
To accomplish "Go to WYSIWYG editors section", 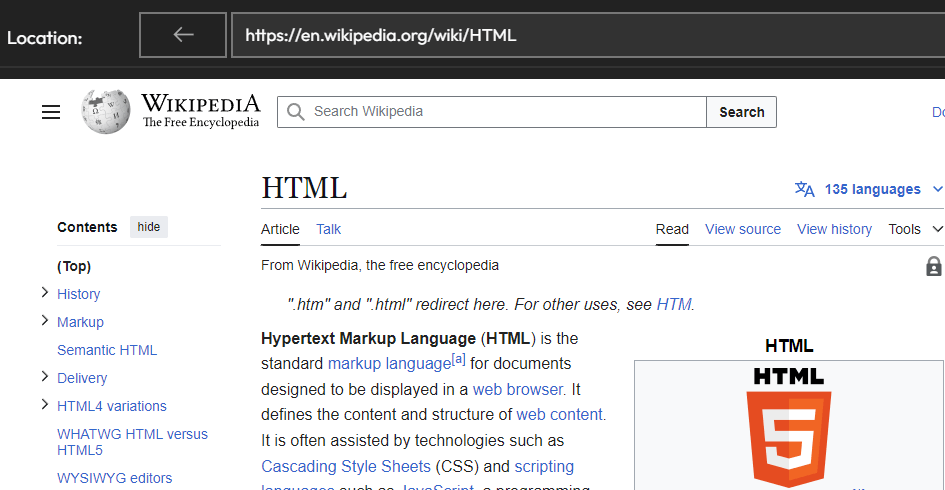I will pyautogui.click(x=115, y=478).
